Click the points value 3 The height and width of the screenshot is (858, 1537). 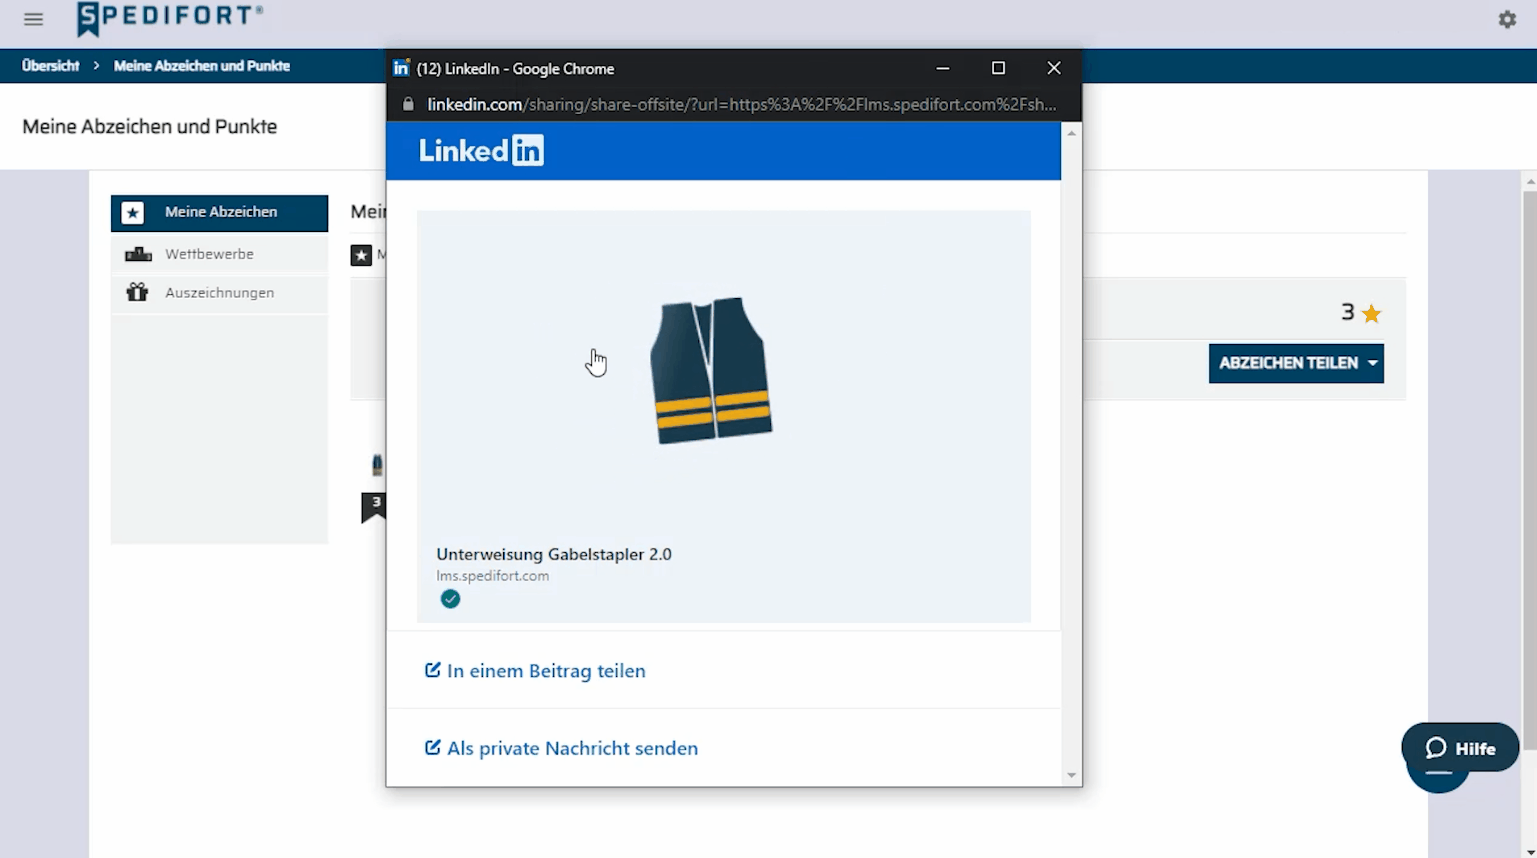pyautogui.click(x=1347, y=312)
